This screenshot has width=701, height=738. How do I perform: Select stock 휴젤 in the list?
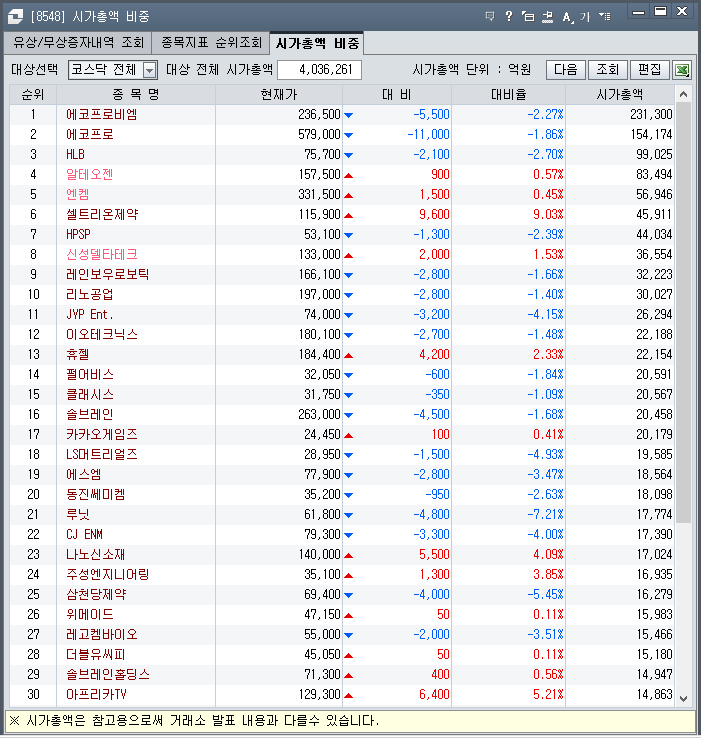point(78,354)
